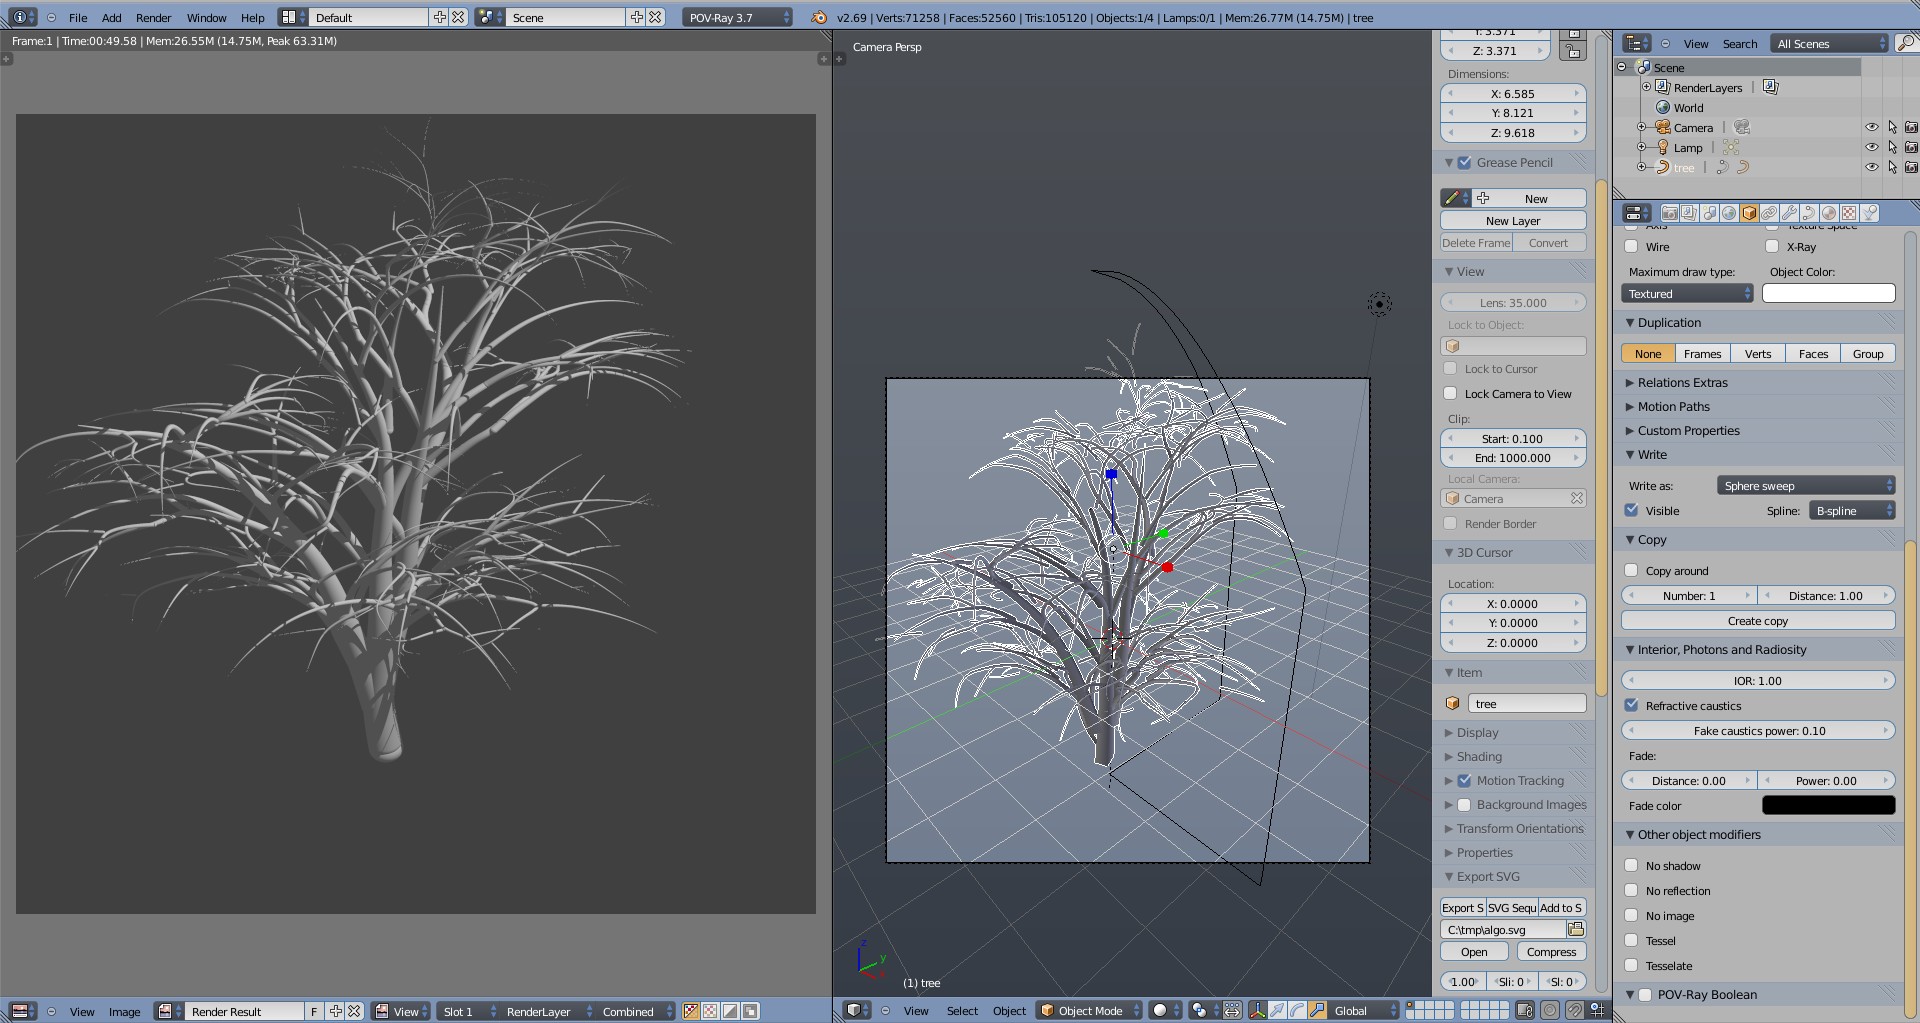Click the black Fade color swatch
Screen dimensions: 1920x1023
[1828, 806]
